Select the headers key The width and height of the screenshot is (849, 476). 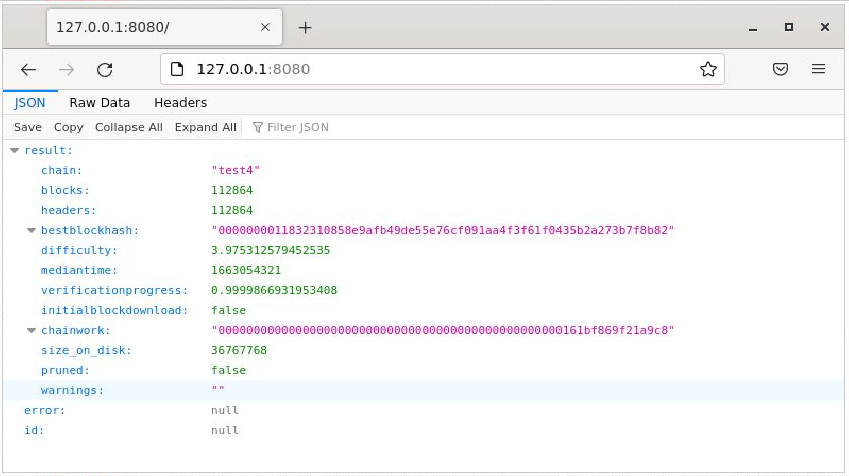click(68, 210)
